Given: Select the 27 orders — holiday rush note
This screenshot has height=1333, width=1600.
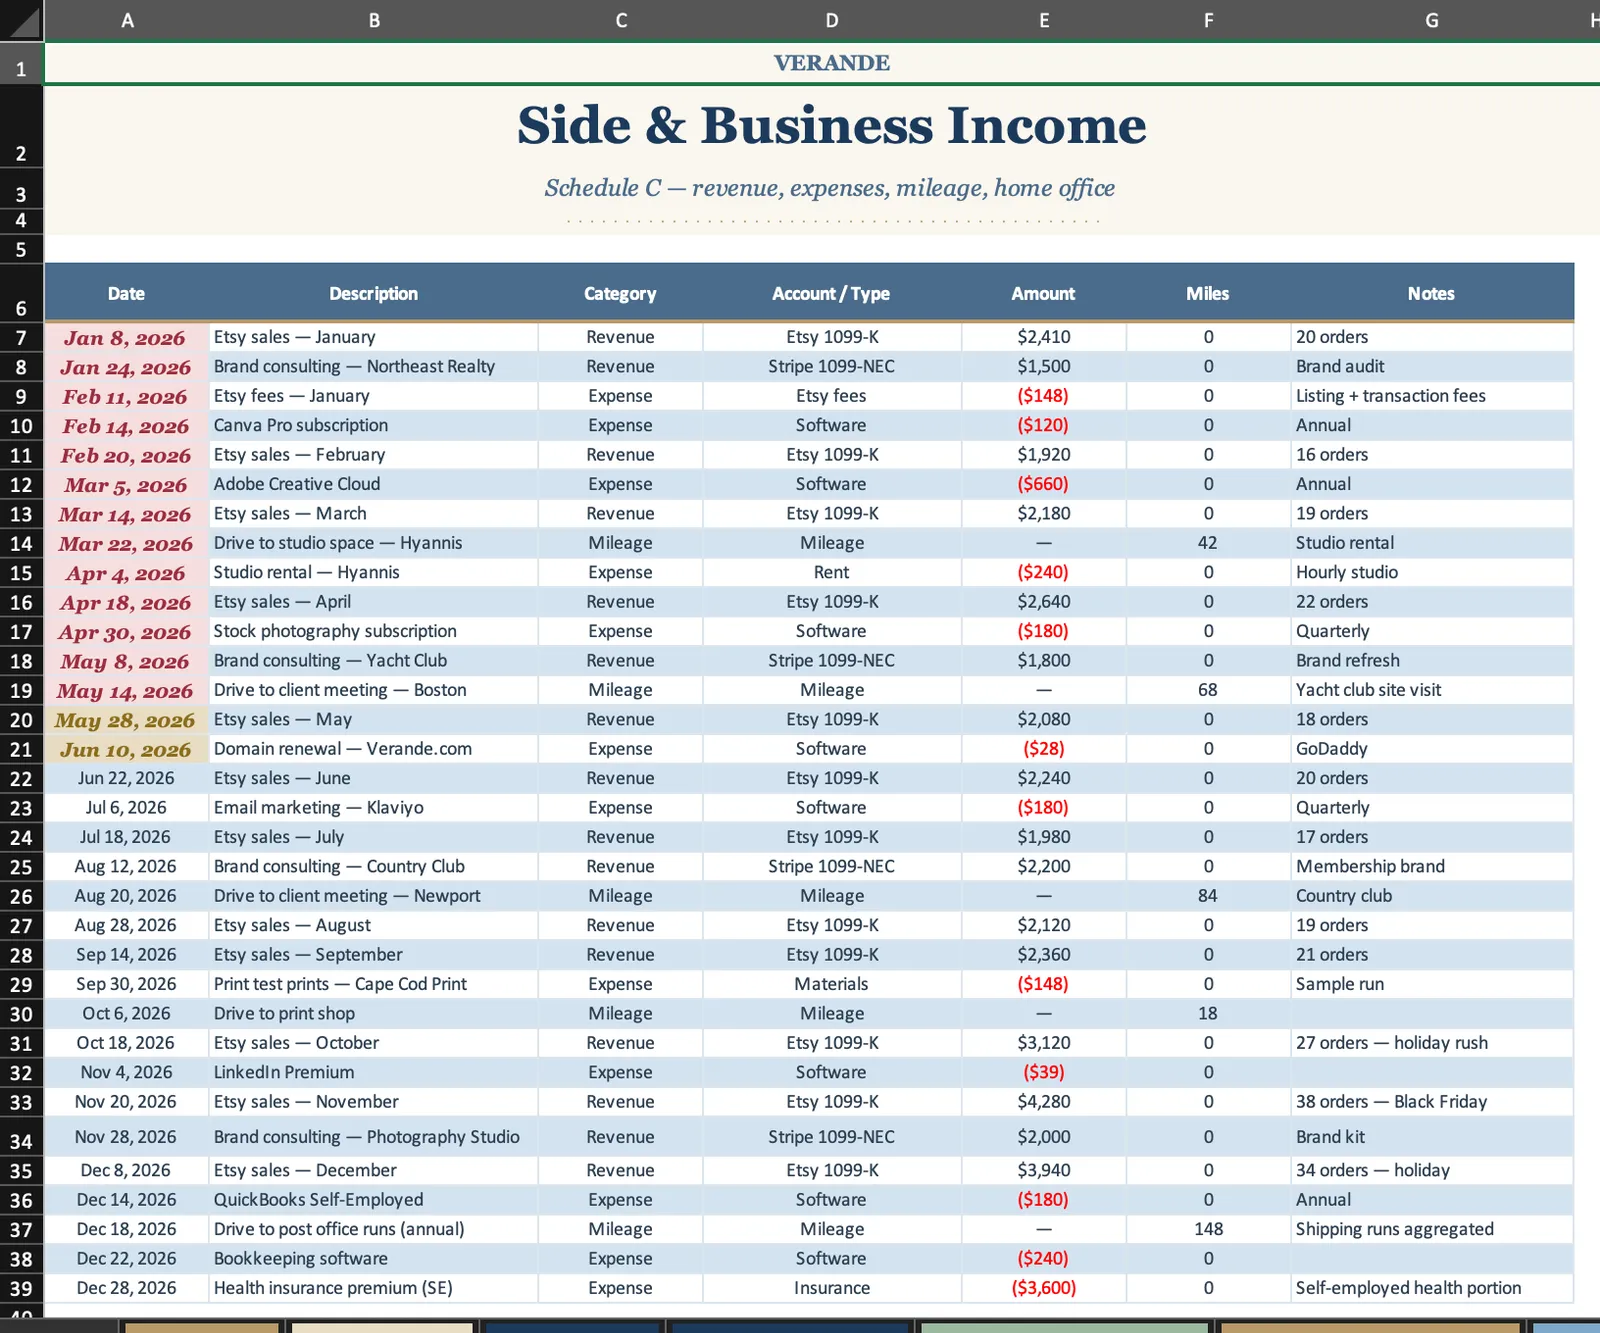Looking at the screenshot, I should point(1432,1044).
